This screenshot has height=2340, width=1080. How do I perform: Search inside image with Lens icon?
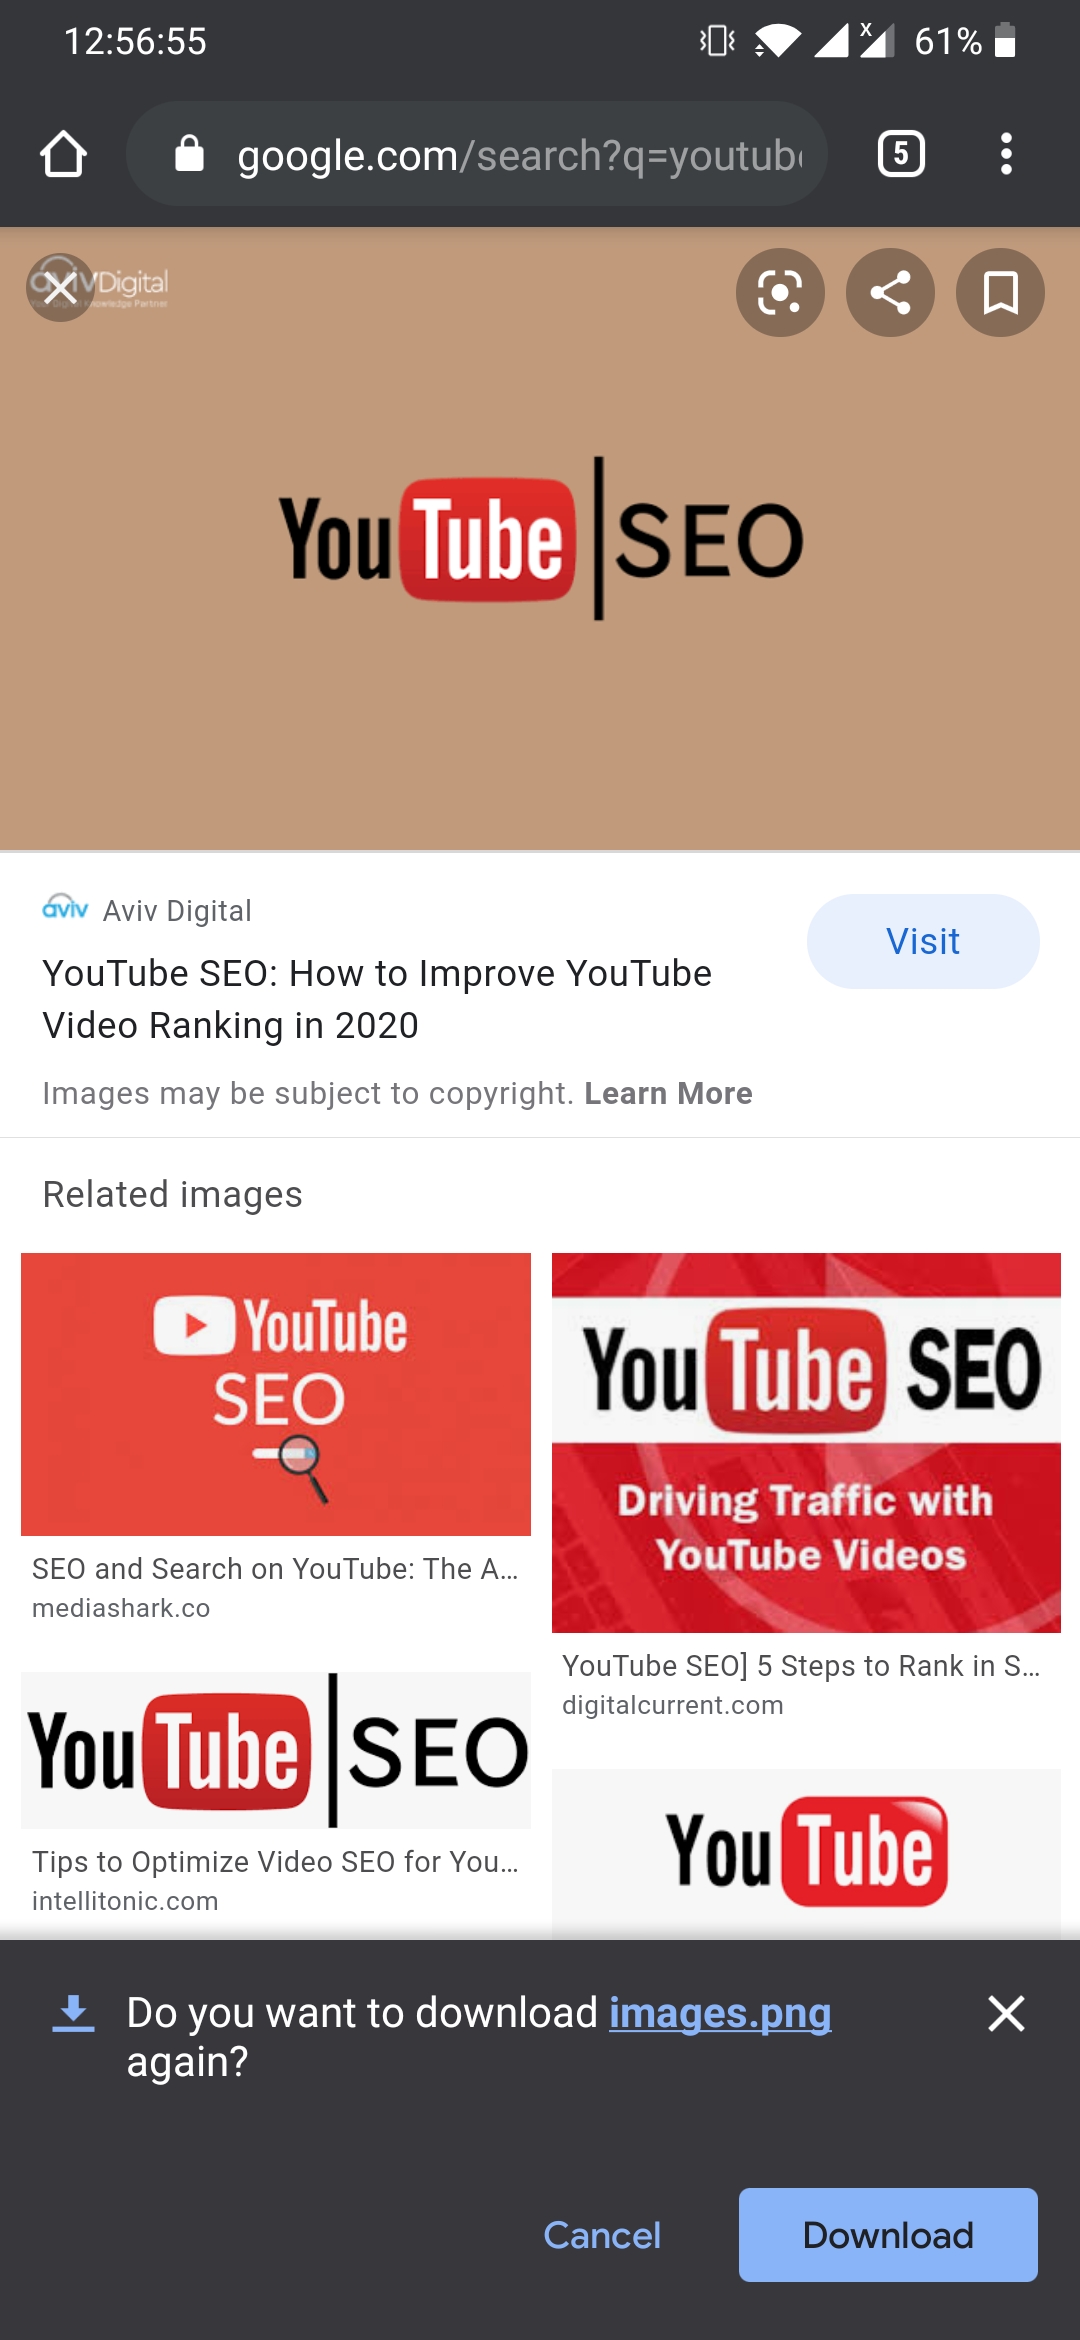click(x=780, y=292)
